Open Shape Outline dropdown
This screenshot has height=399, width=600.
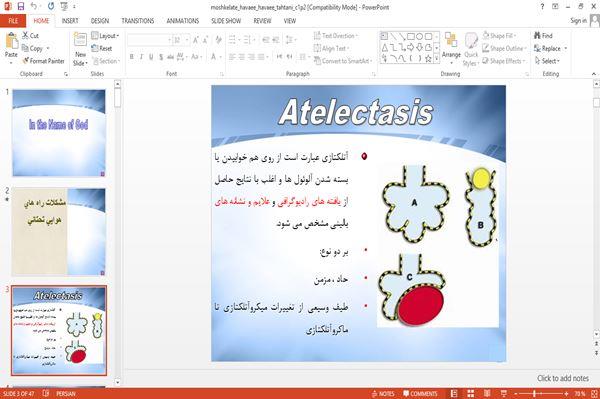pos(504,48)
